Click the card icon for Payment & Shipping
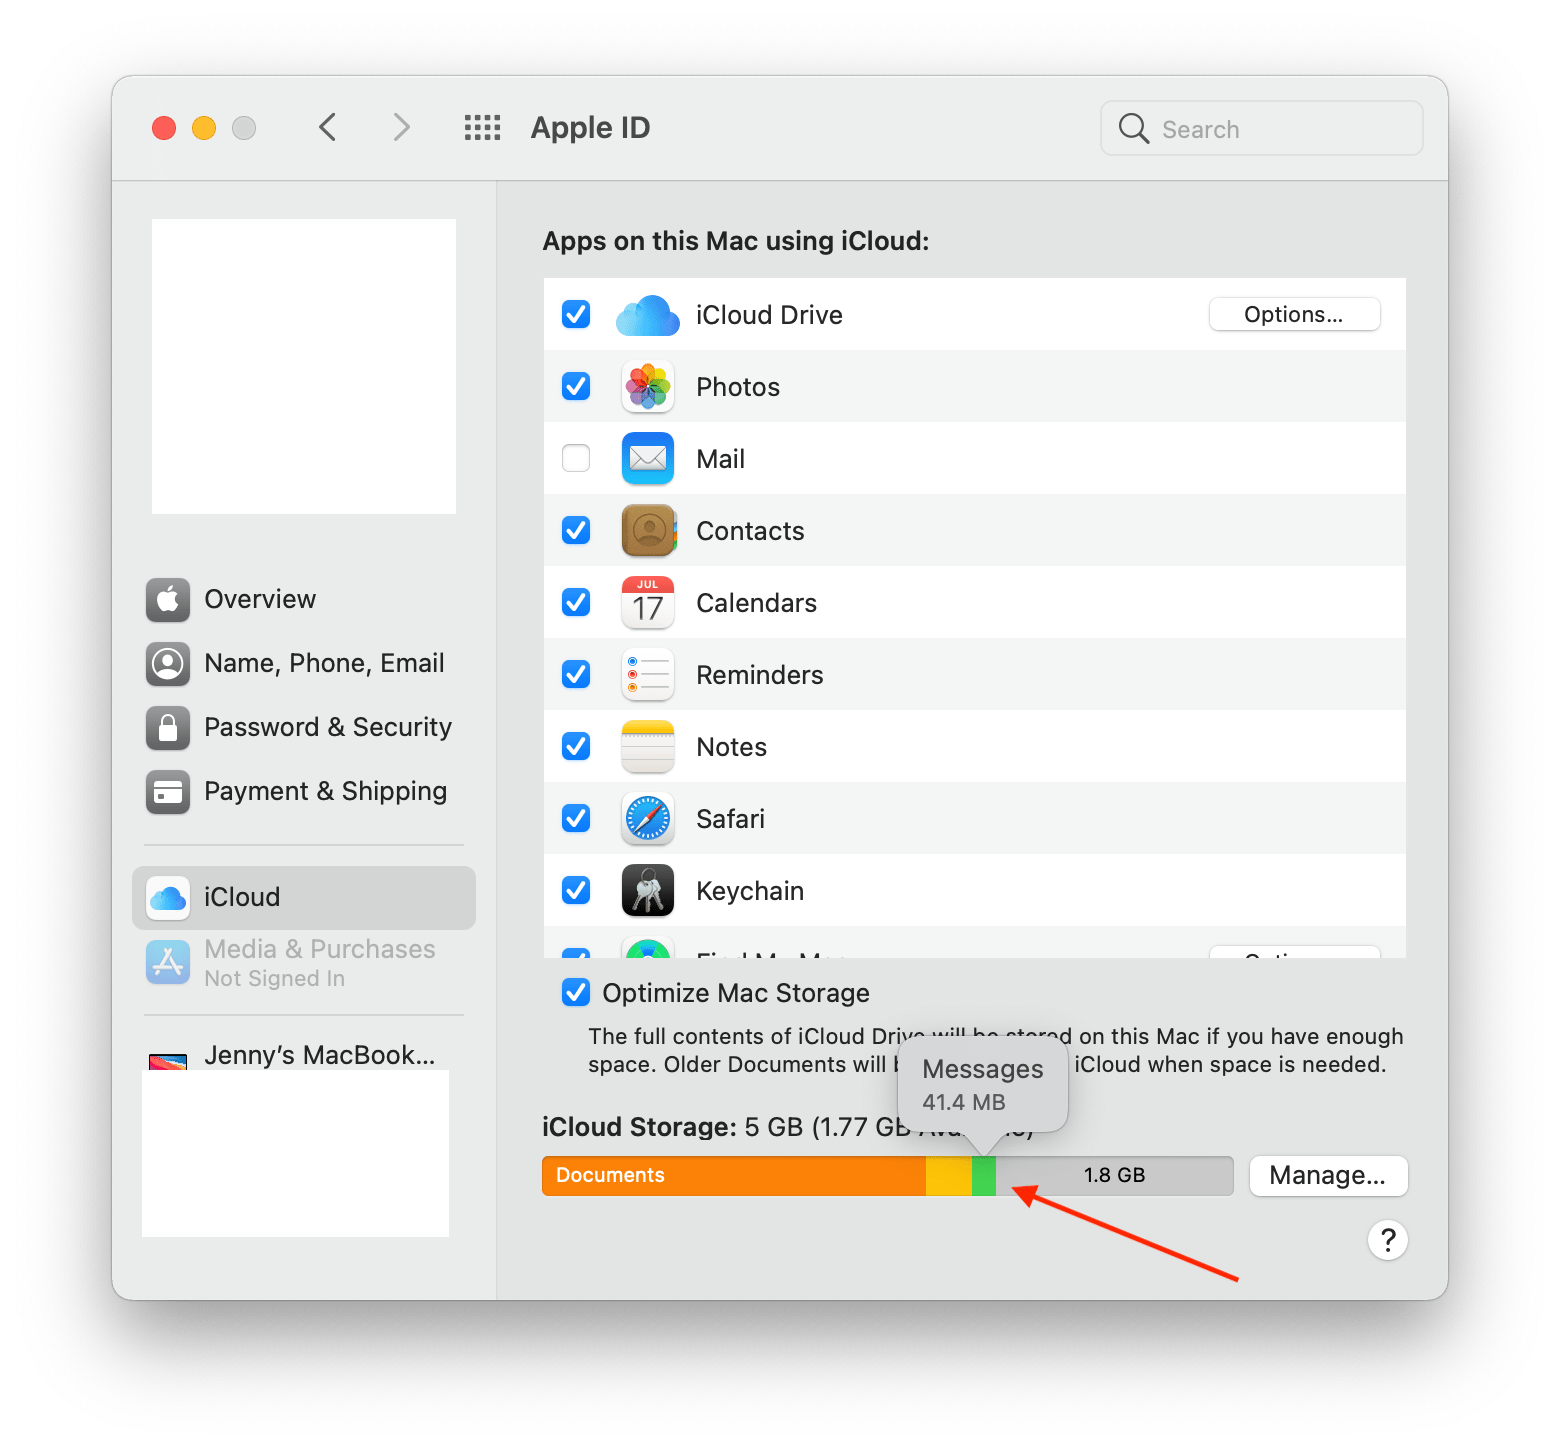This screenshot has height=1448, width=1560. [x=168, y=792]
